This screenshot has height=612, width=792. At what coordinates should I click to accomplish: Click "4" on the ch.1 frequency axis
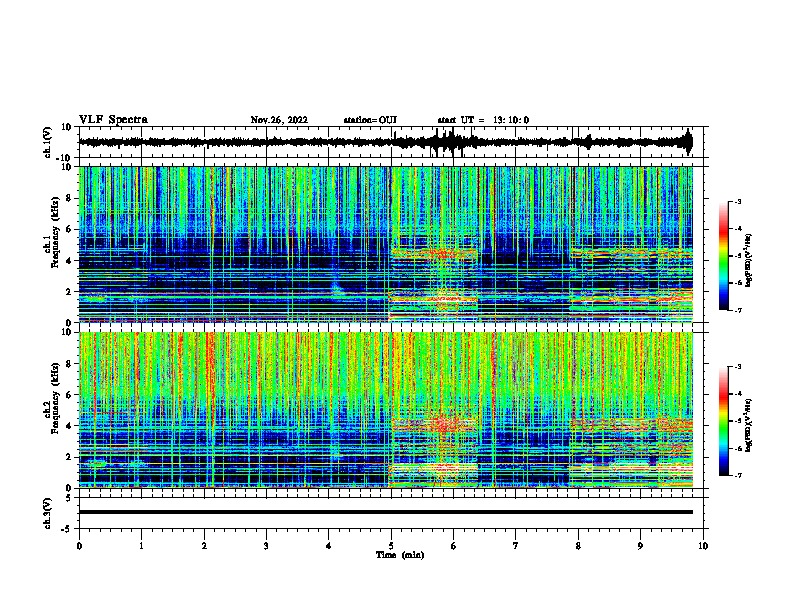click(70, 261)
